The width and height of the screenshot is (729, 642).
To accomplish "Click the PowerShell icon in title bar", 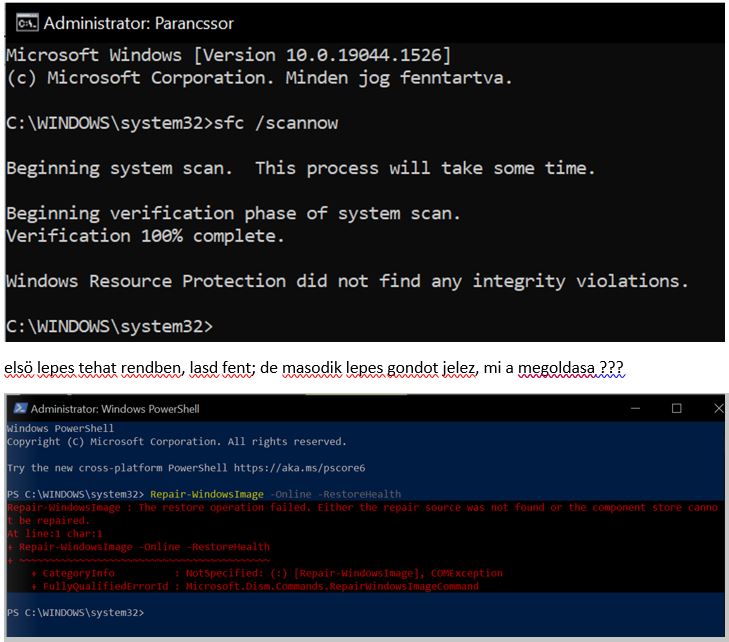I will click(17, 409).
